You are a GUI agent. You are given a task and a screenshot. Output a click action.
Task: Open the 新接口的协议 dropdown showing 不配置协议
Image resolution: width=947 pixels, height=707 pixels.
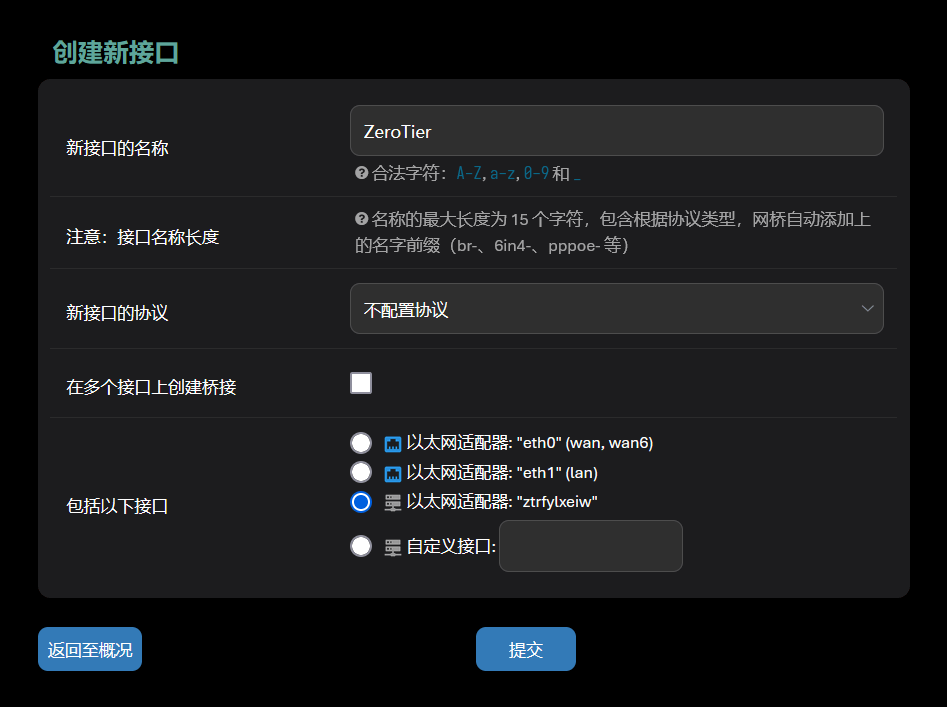pos(600,309)
